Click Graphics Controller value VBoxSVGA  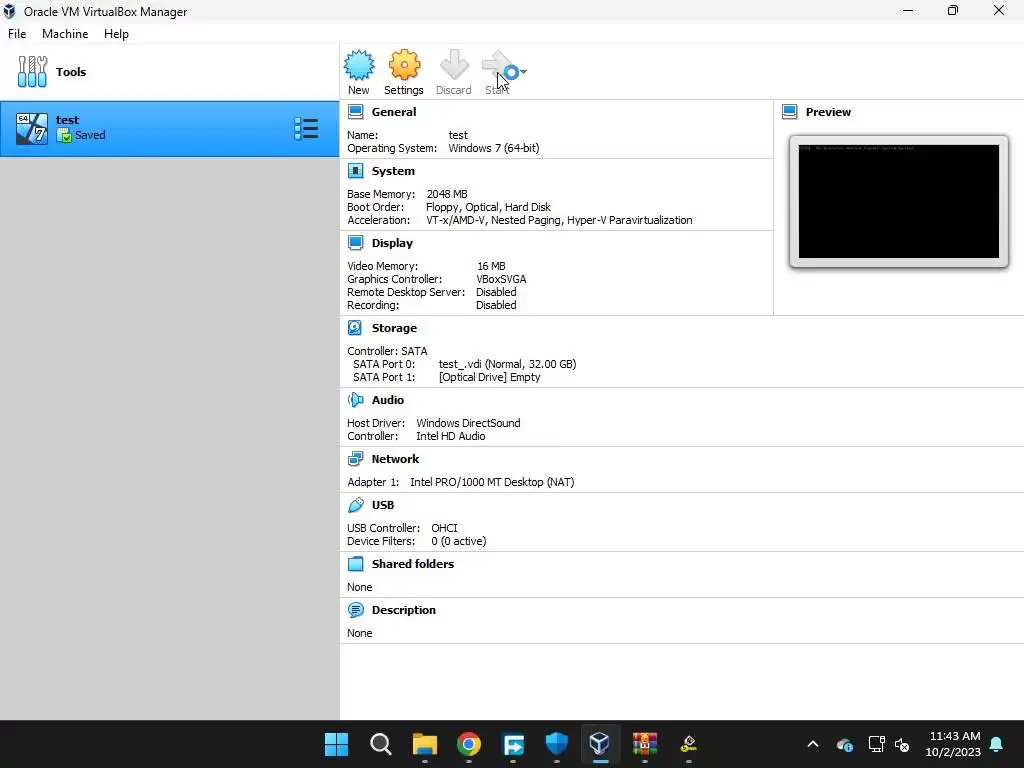point(501,279)
